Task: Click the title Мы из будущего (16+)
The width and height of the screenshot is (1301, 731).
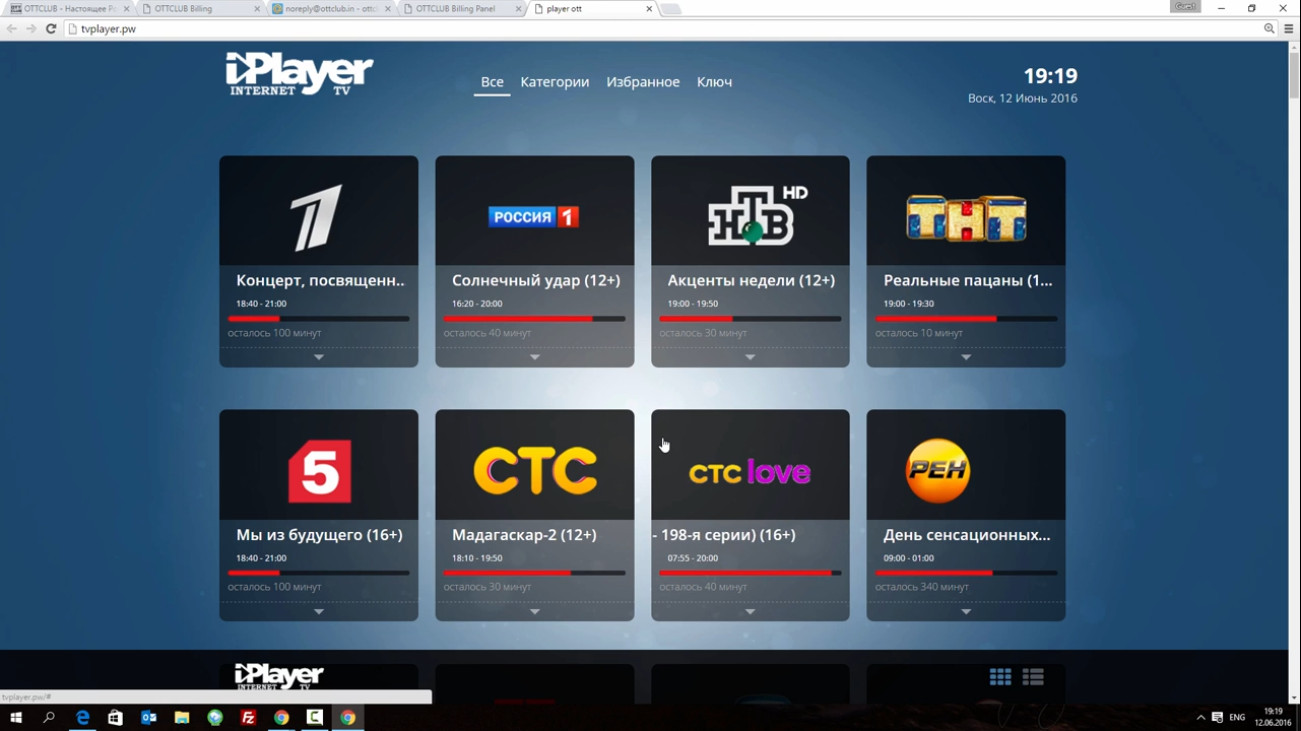Action: 319,535
